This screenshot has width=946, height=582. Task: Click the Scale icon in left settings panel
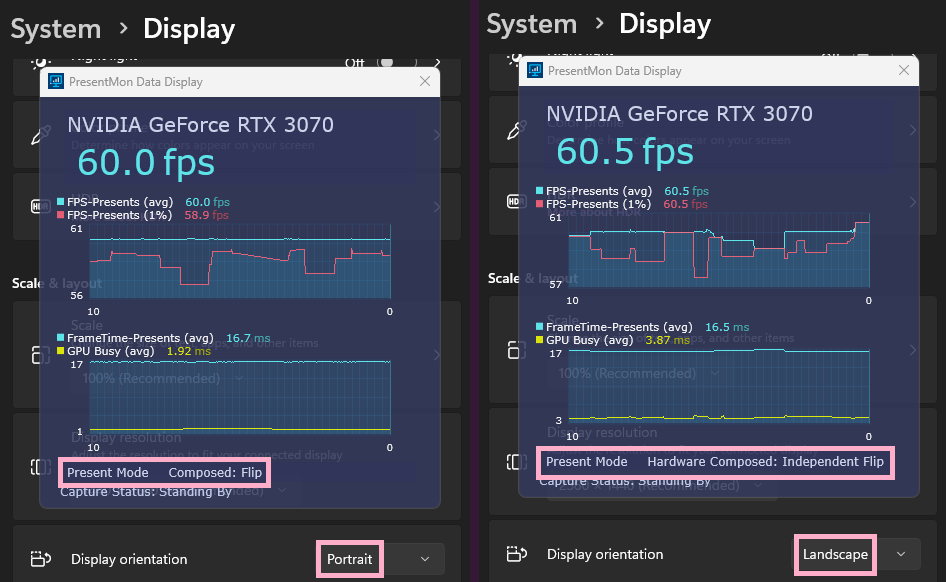(x=40, y=355)
